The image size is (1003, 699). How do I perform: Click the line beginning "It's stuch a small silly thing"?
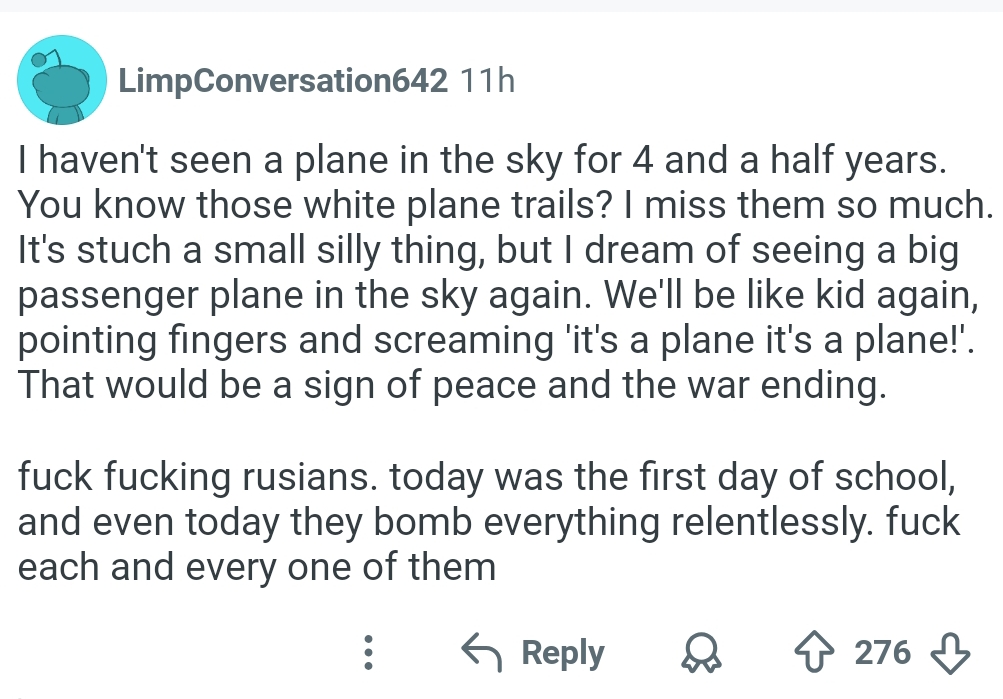pyautogui.click(x=489, y=250)
